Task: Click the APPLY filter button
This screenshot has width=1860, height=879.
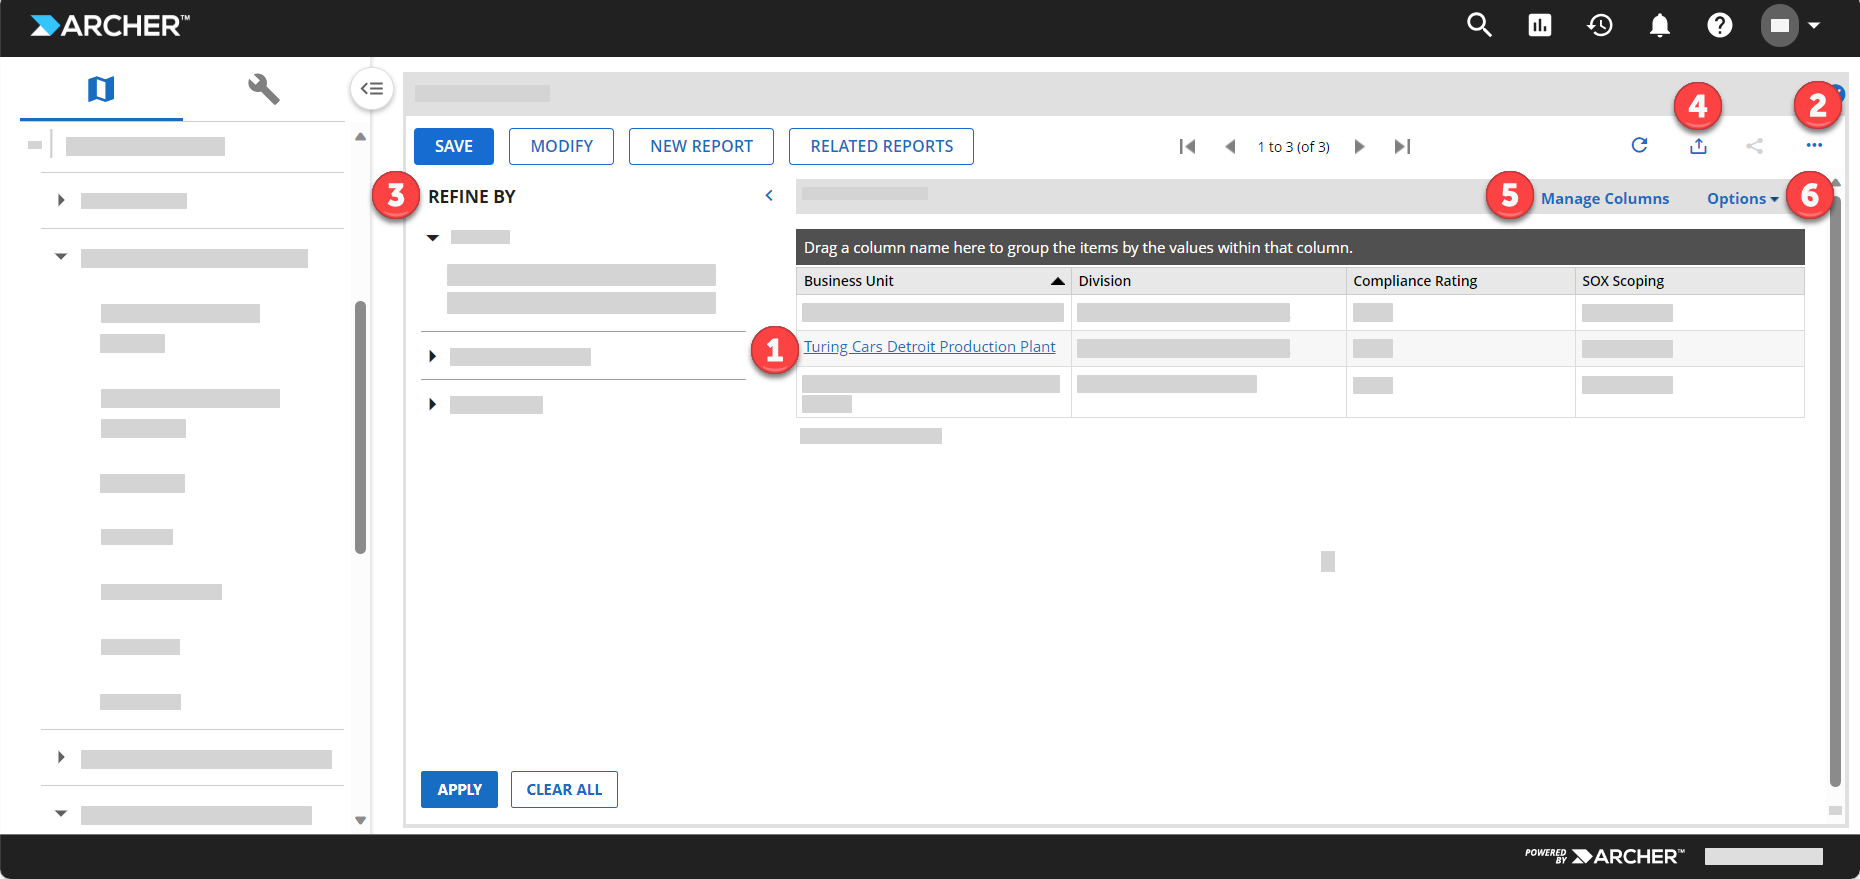Action: point(459,789)
